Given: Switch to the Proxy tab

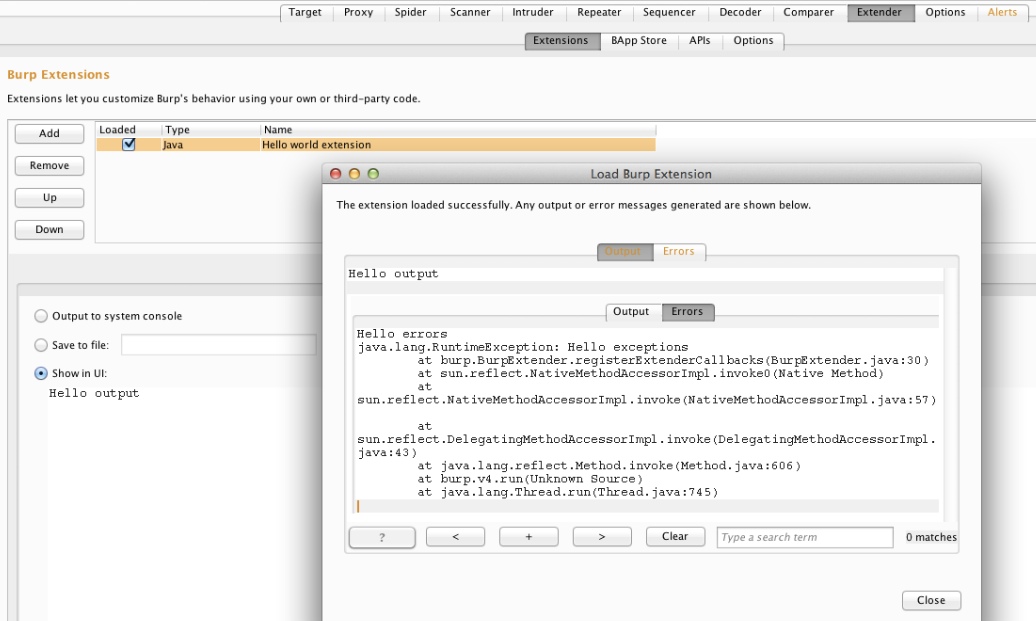Looking at the screenshot, I should point(358,13).
